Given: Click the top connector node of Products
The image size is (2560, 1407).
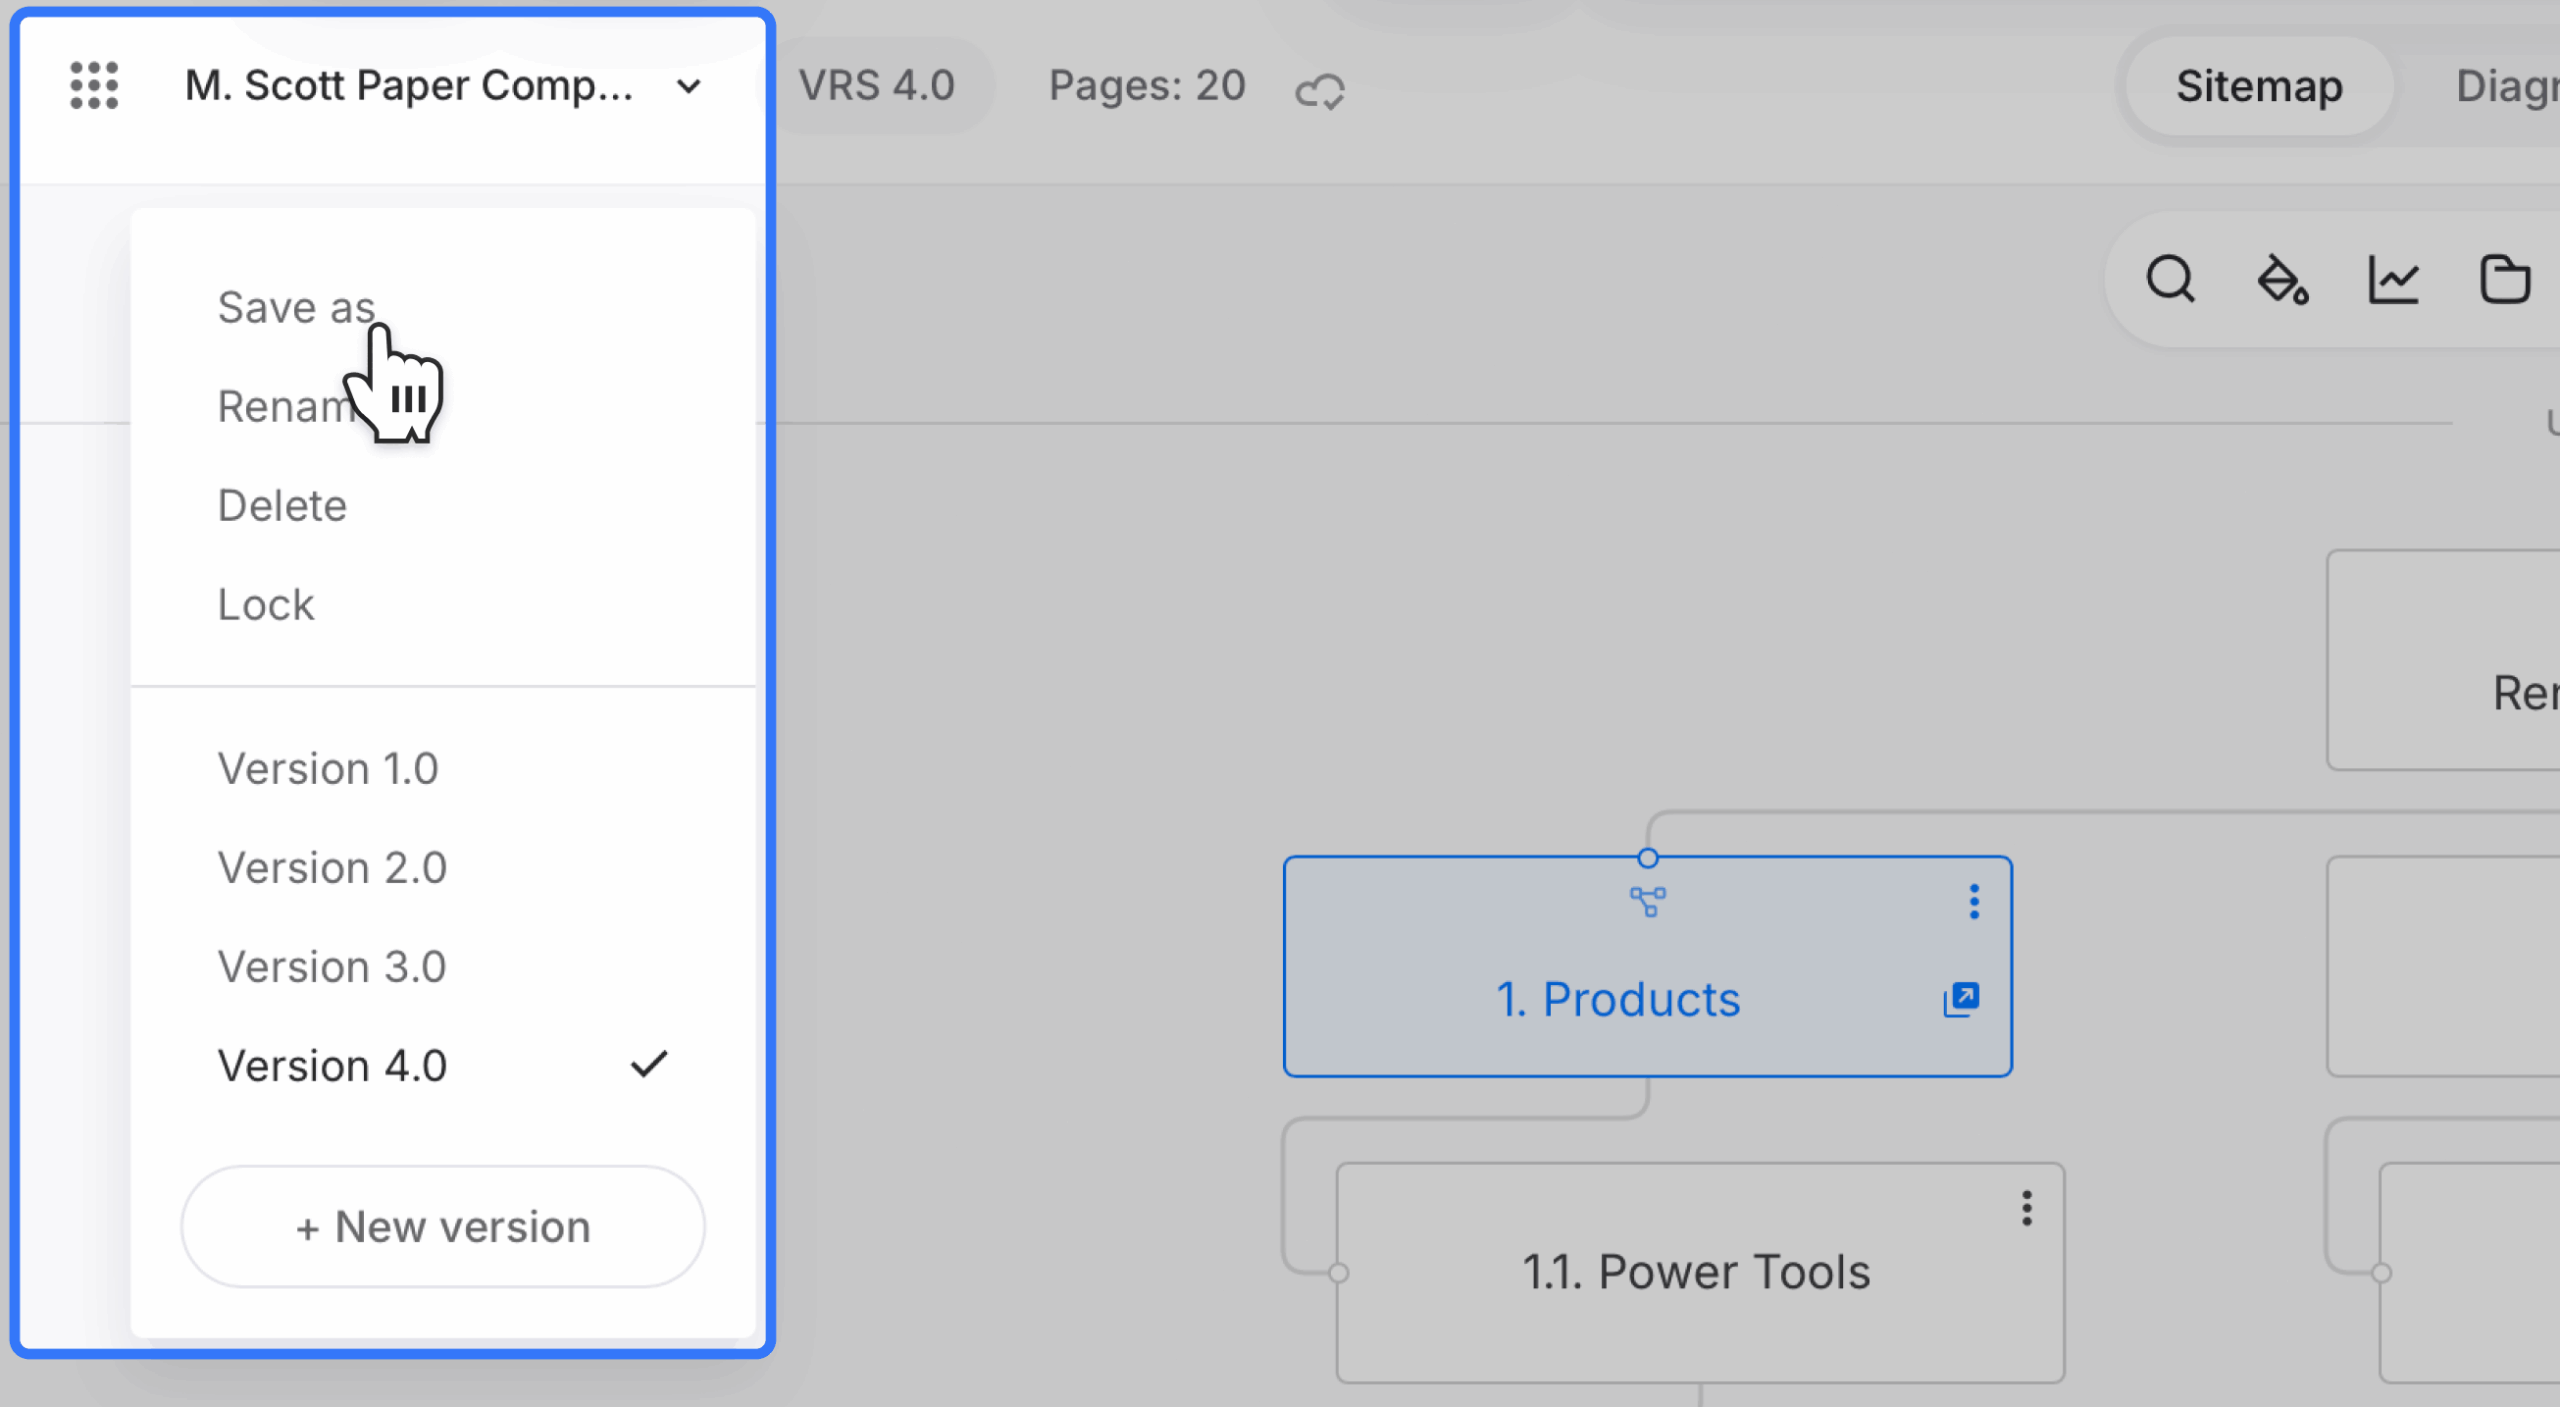Looking at the screenshot, I should coord(1647,858).
